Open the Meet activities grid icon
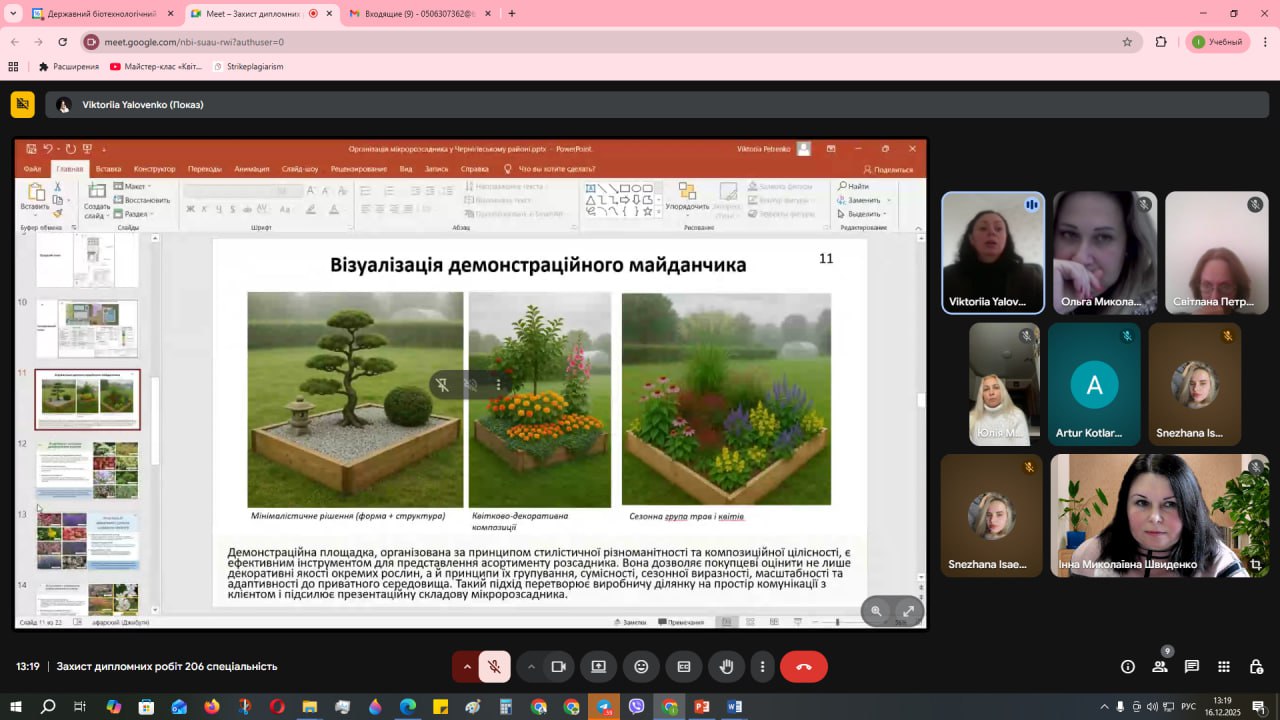The width and height of the screenshot is (1280, 720). click(x=1224, y=667)
